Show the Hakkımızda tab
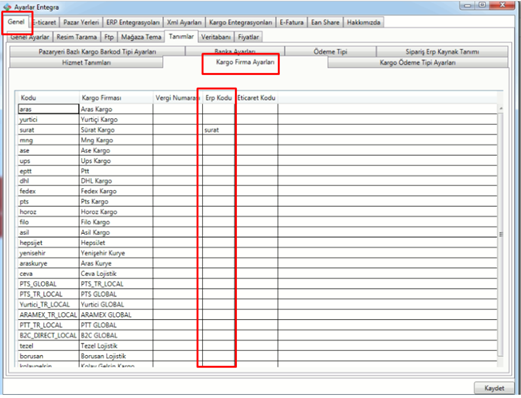 pyautogui.click(x=363, y=22)
